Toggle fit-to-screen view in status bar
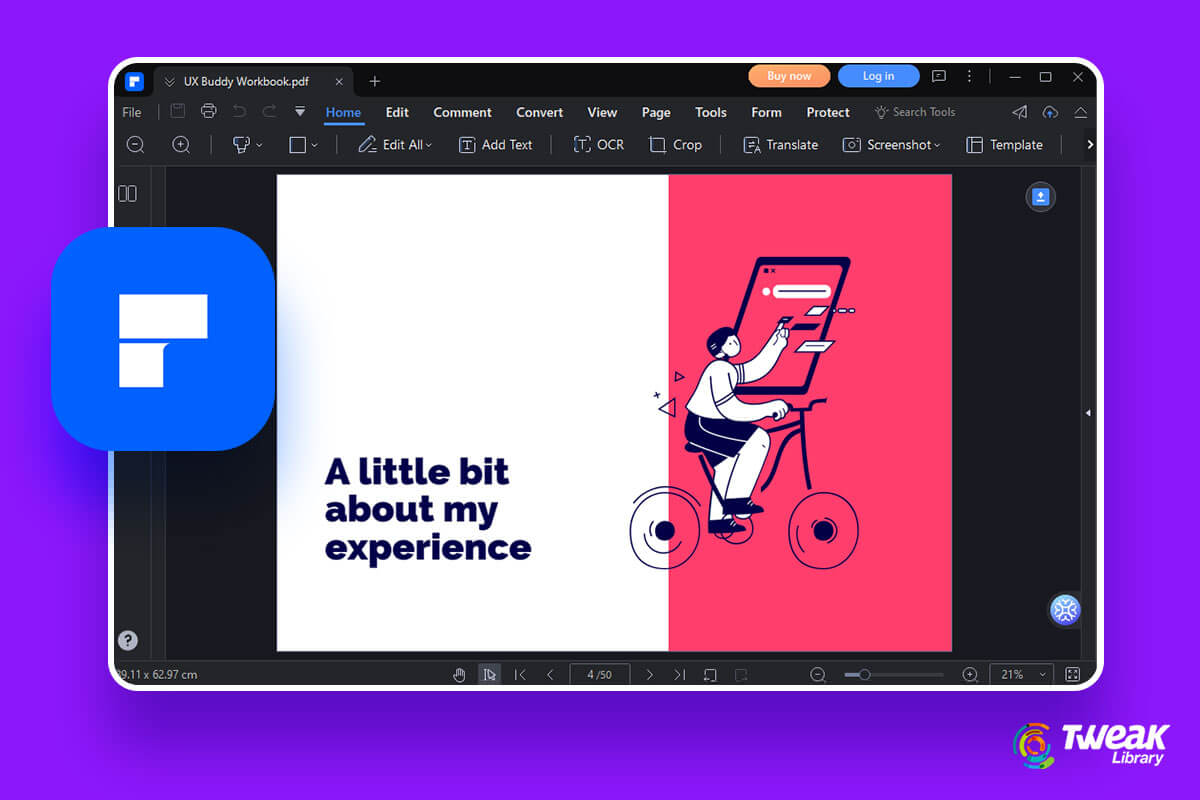 tap(1072, 674)
